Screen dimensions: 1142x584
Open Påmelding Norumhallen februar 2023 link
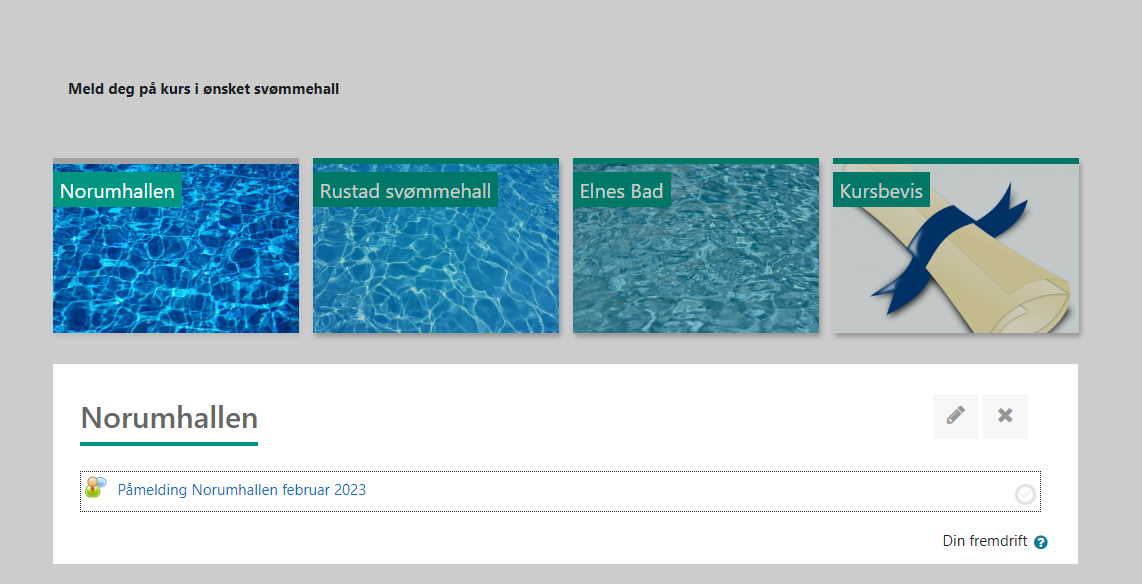pyautogui.click(x=242, y=490)
